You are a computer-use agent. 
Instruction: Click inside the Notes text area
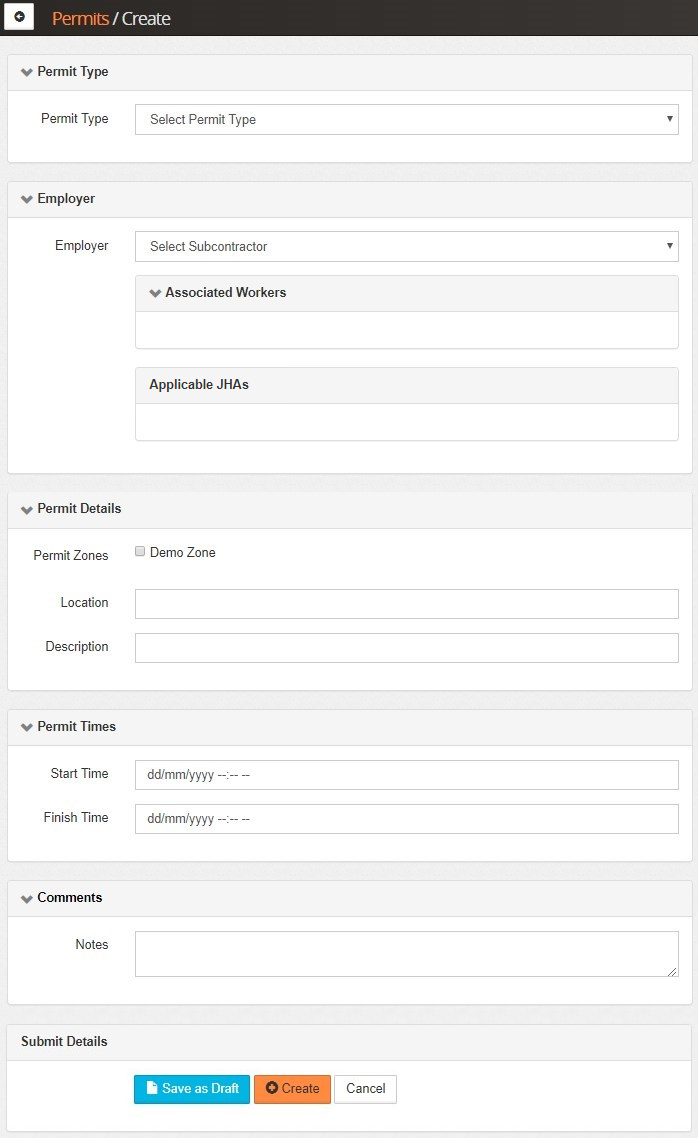(406, 954)
